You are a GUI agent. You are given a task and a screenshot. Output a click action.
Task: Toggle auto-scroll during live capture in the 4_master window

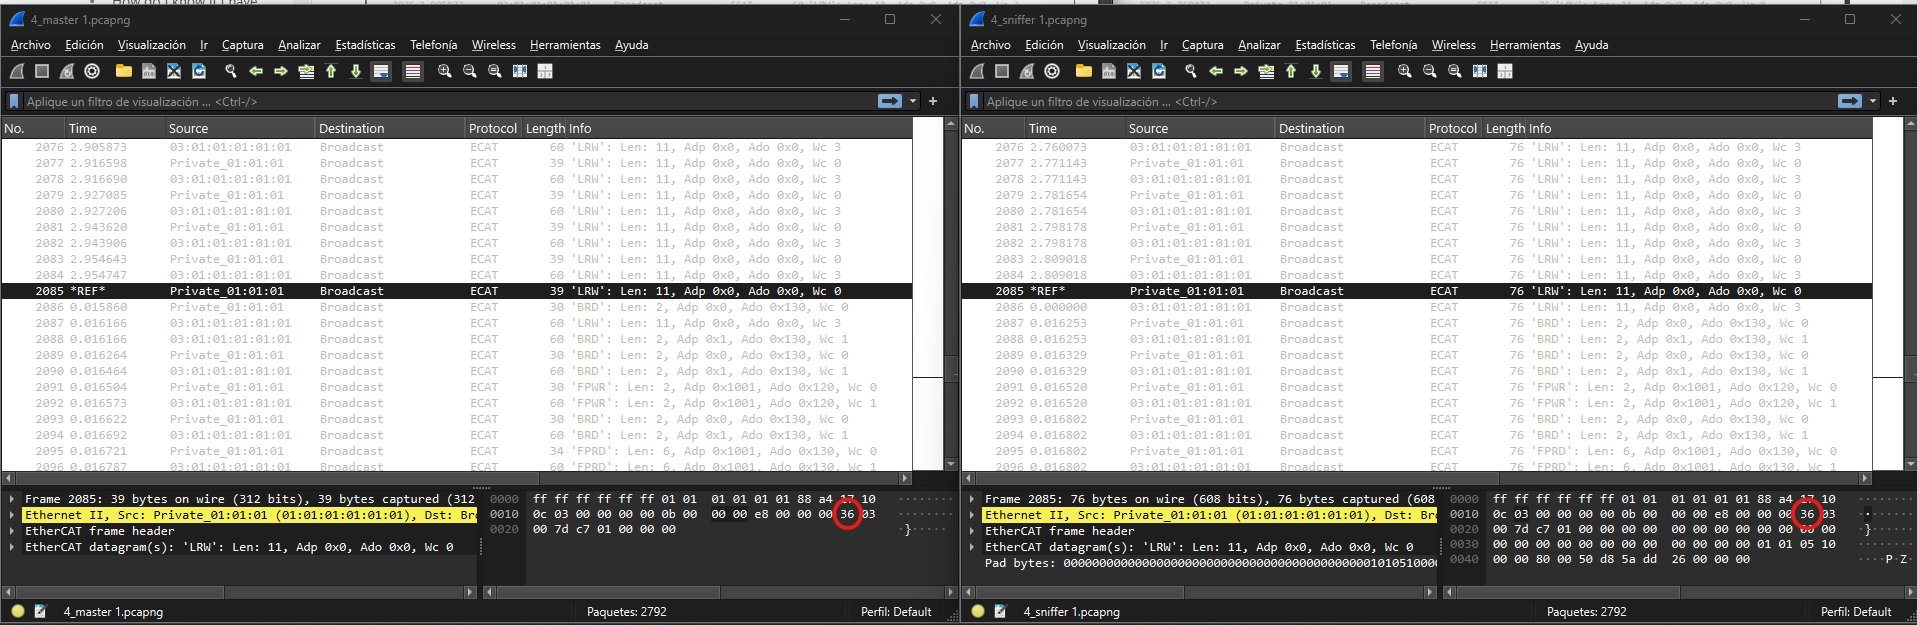coord(381,71)
